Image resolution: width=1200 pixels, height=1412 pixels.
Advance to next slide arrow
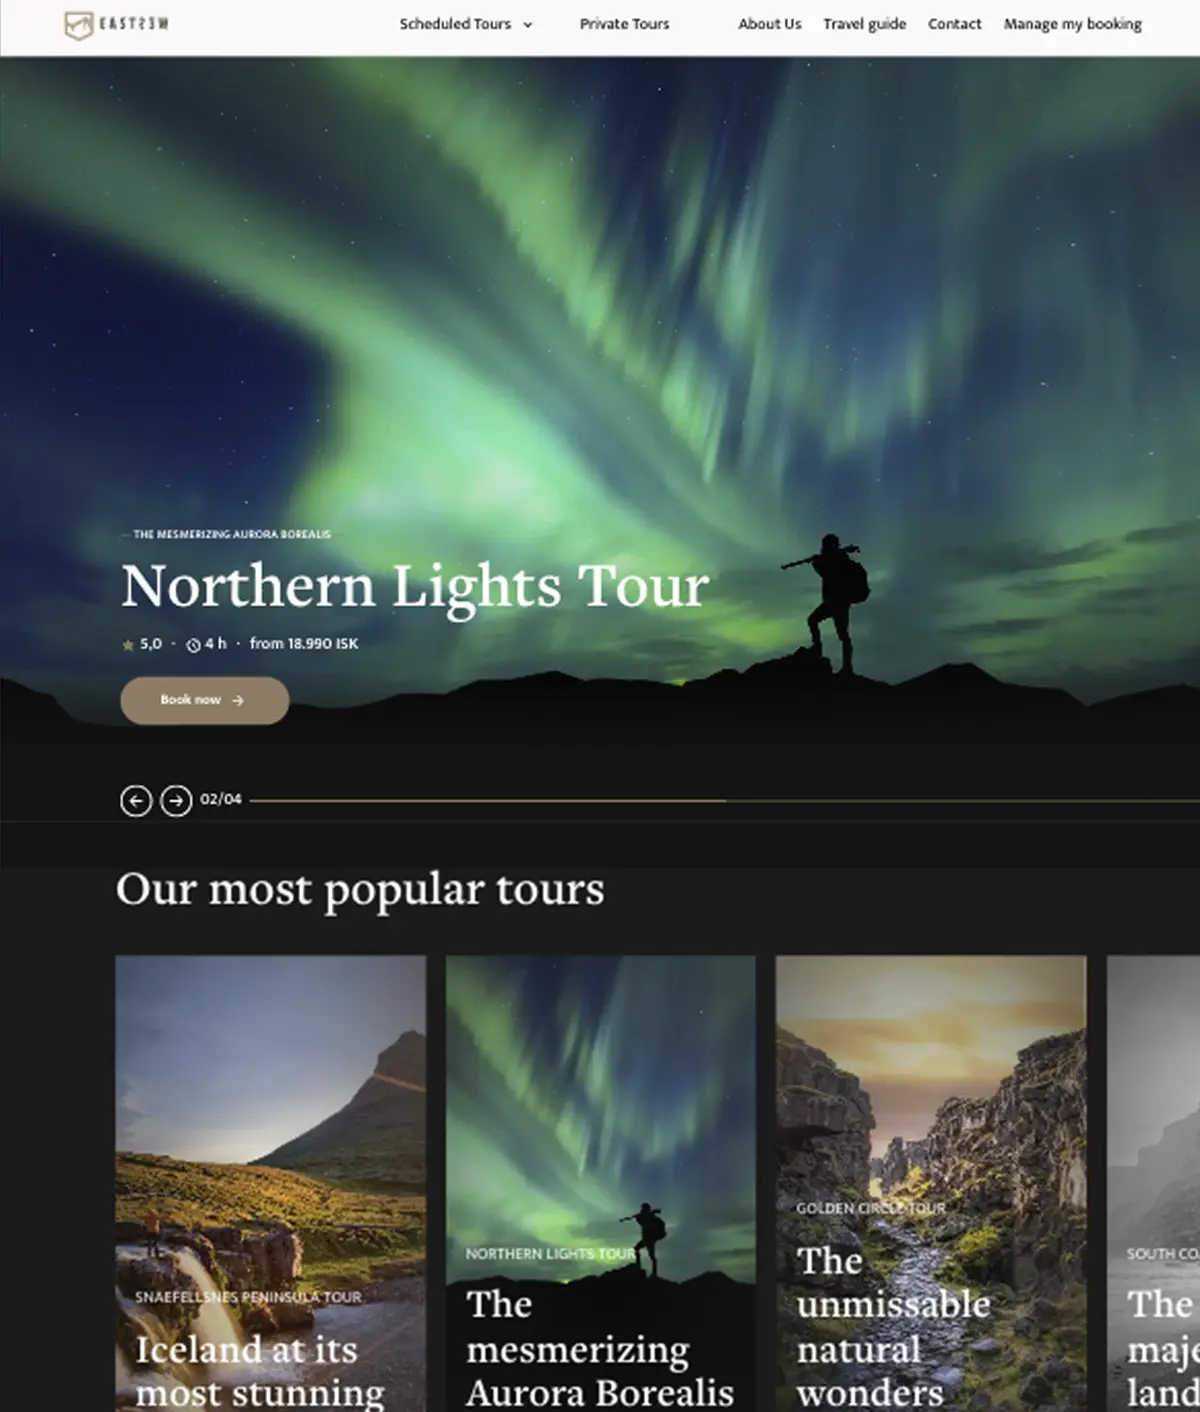(176, 801)
